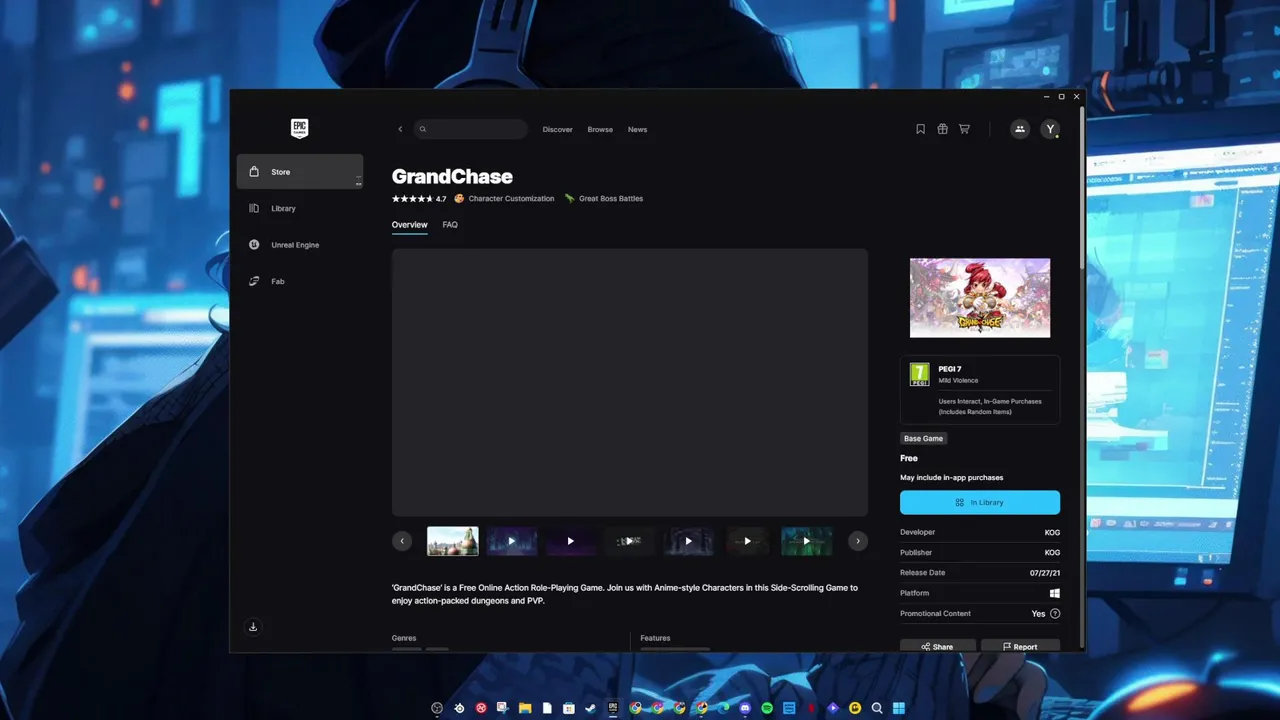1280x720 pixels.
Task: Open the Library section in sidebar
Action: [x=300, y=208]
